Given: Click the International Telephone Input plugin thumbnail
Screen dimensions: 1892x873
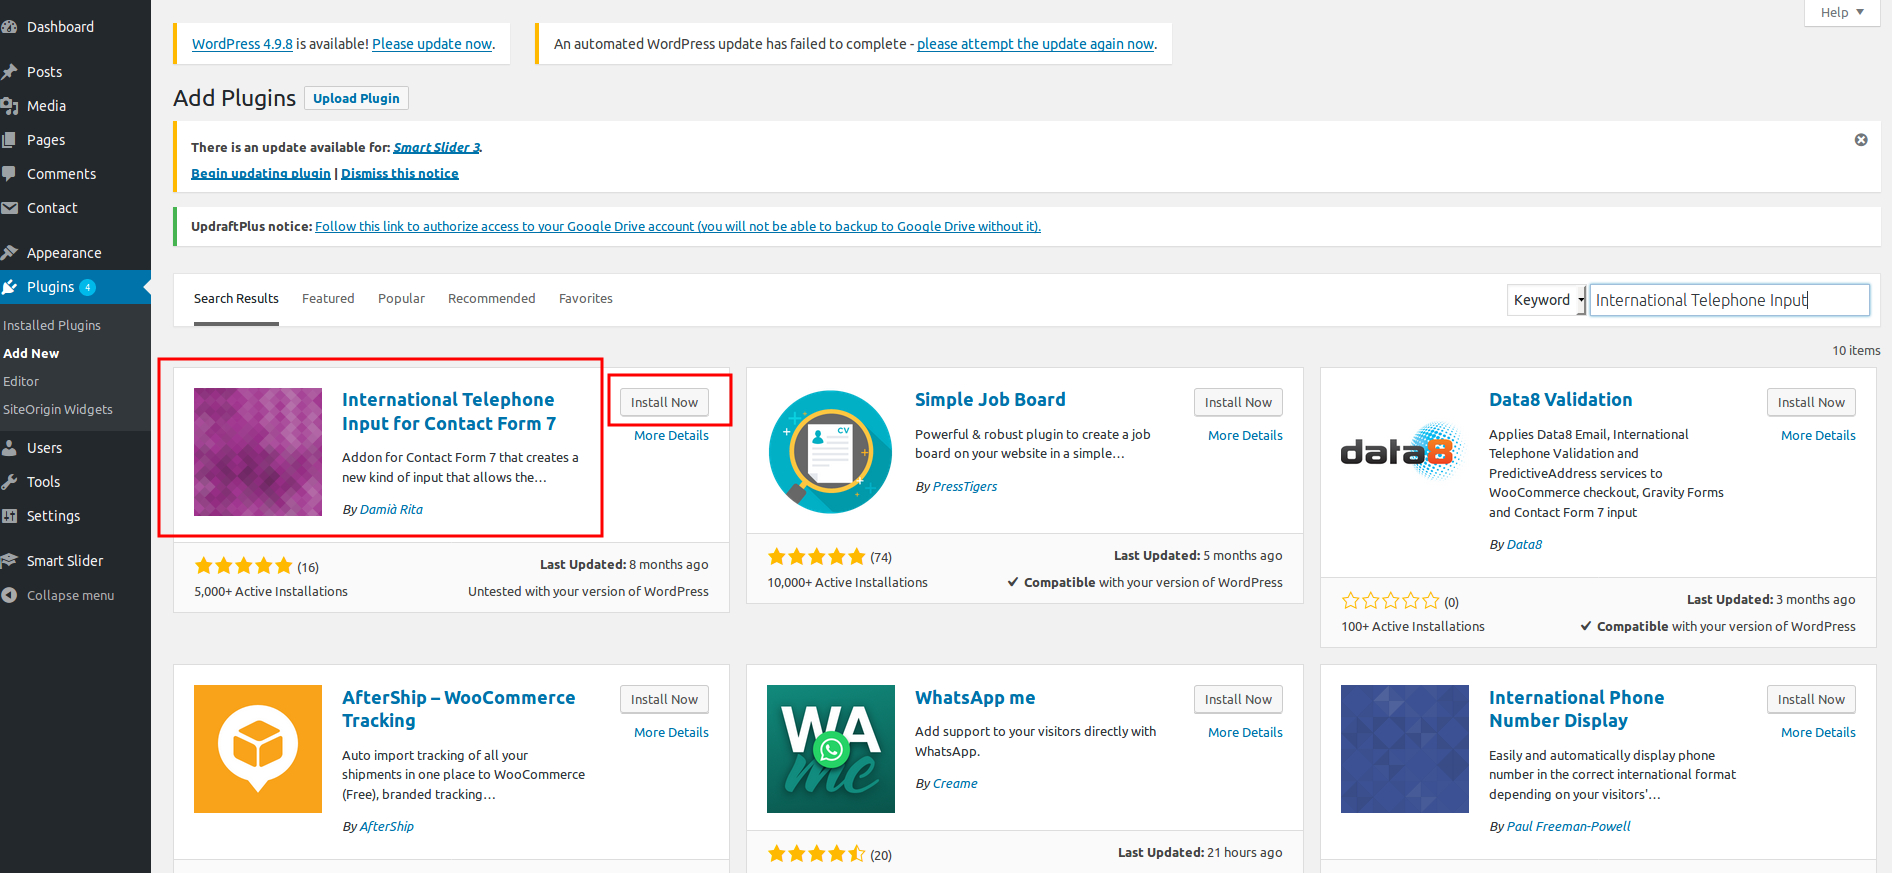Looking at the screenshot, I should pos(258,452).
